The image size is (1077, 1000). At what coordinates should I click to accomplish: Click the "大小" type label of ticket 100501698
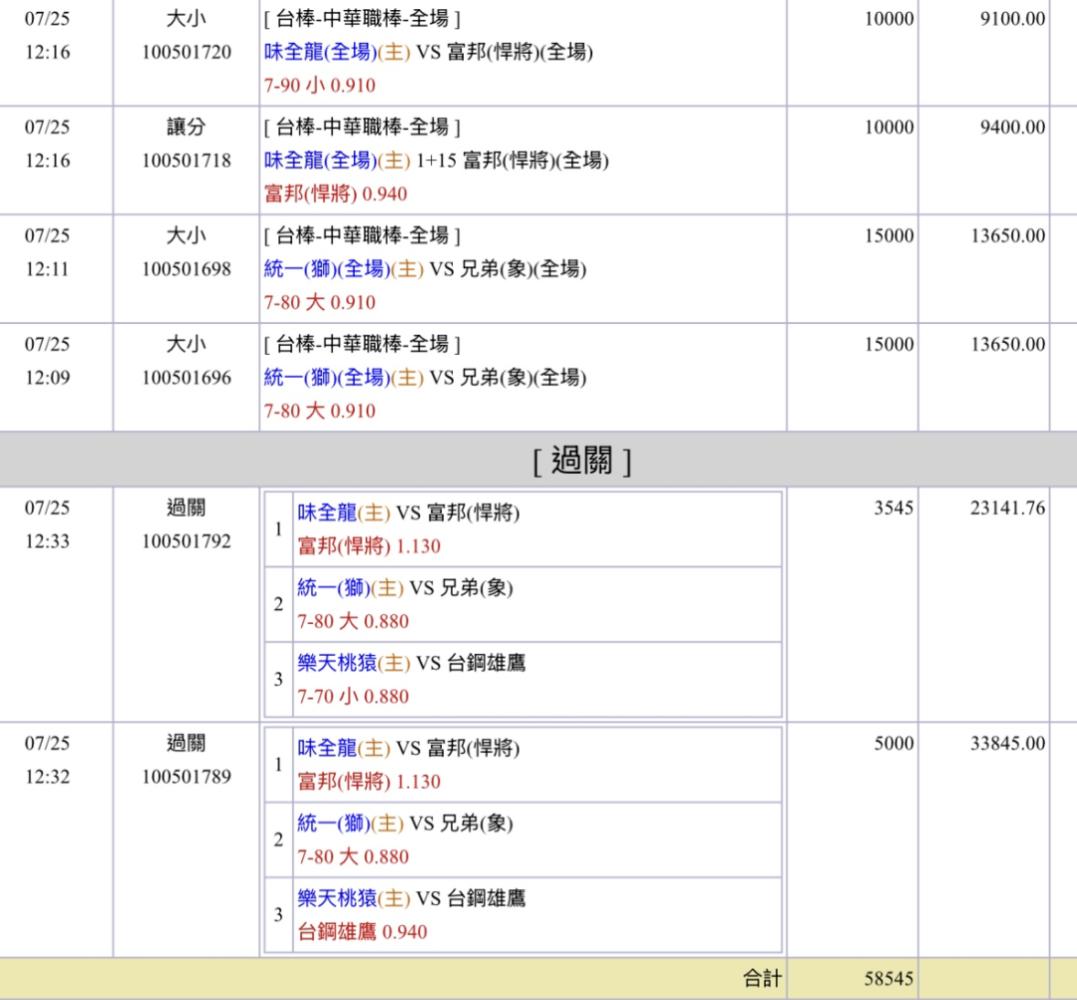[186, 236]
